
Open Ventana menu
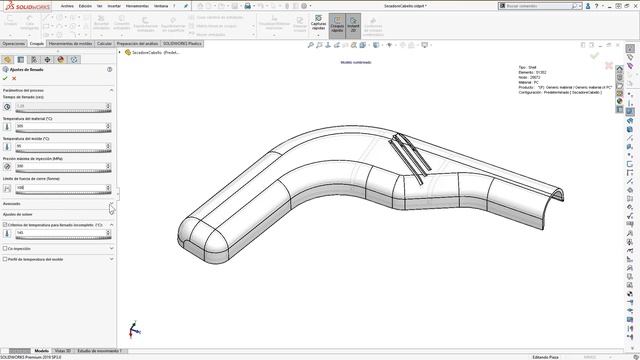pyautogui.click(x=161, y=6)
